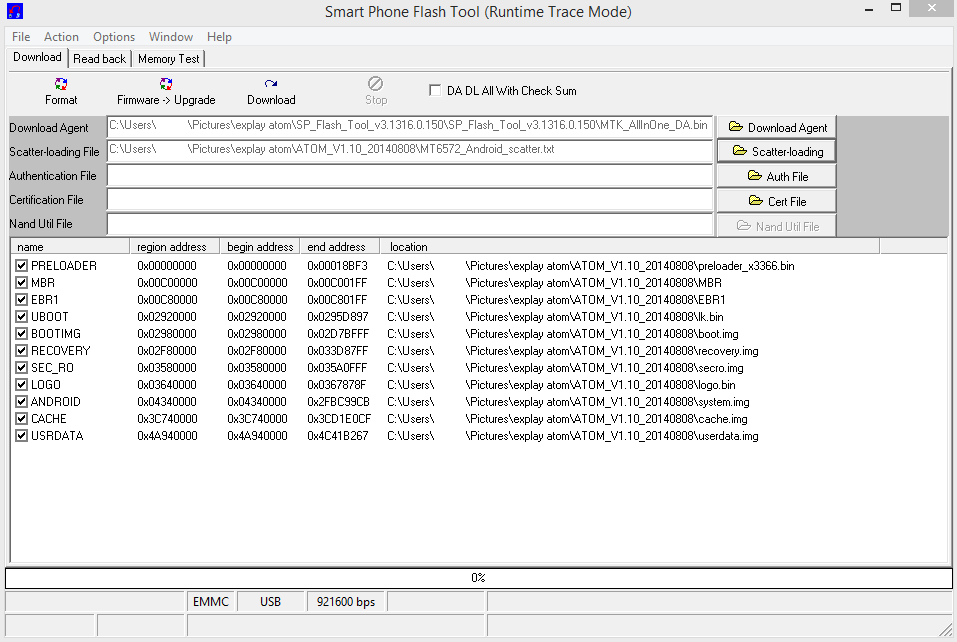Click the Firmware -> Upgrade icon
The height and width of the screenshot is (642, 957).
(166, 91)
